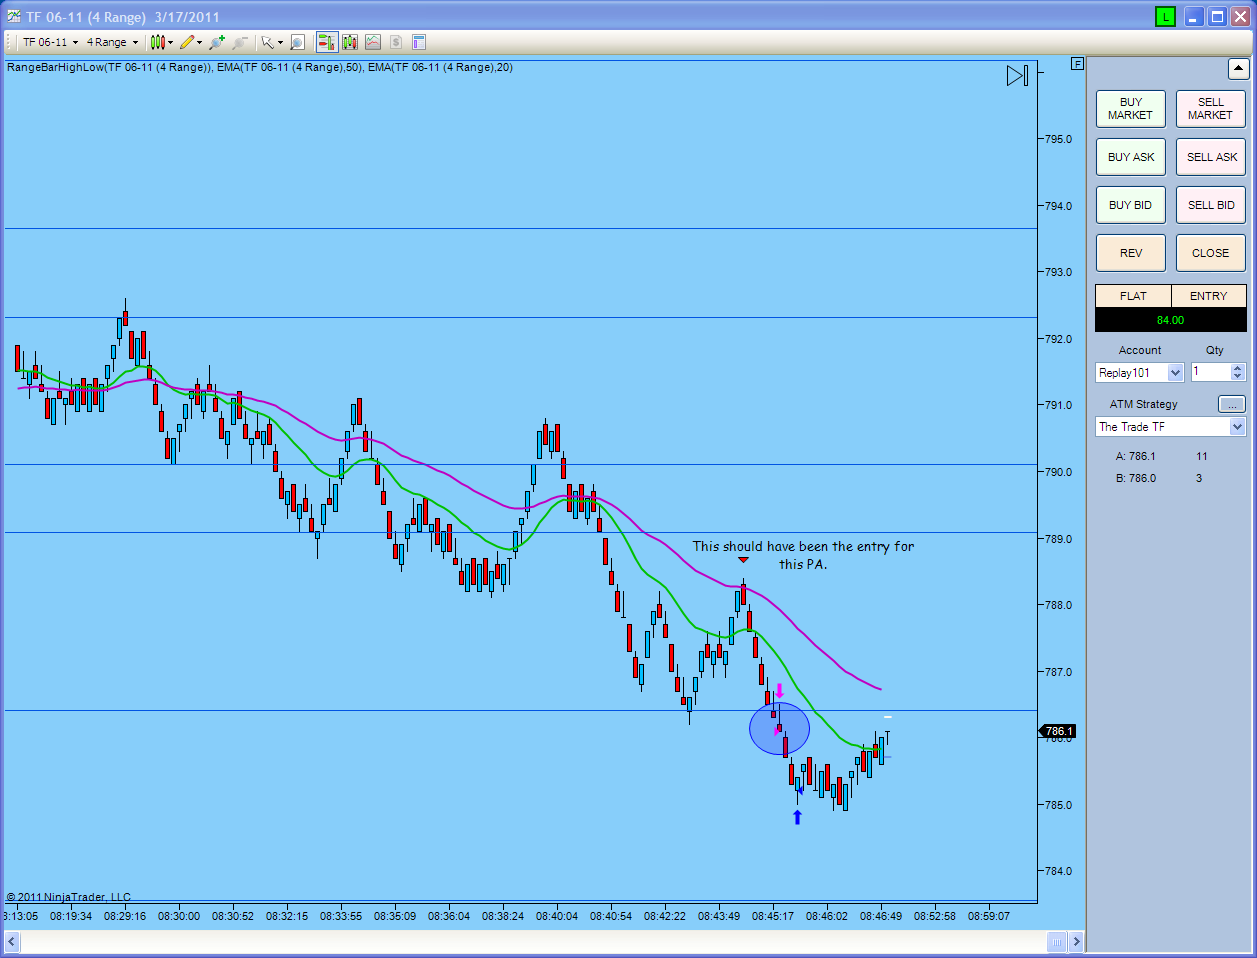Open the zoom frame magnifier icon

coord(297,42)
